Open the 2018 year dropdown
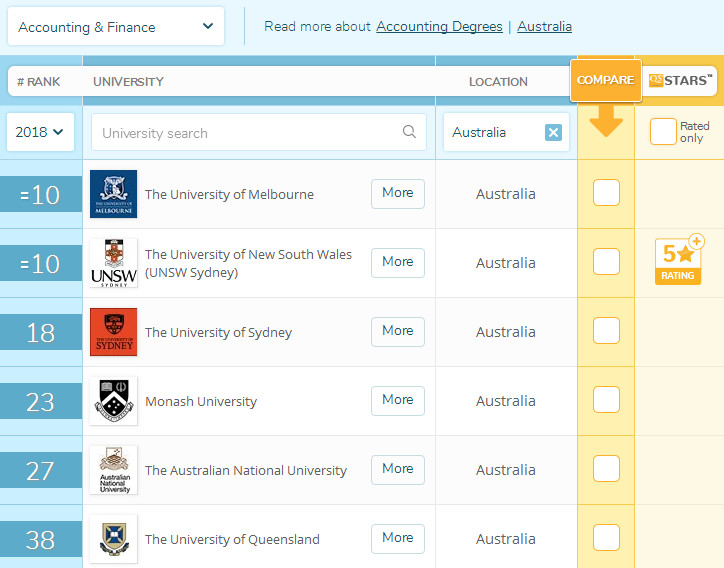Screen dimensions: 724x568 (40, 132)
